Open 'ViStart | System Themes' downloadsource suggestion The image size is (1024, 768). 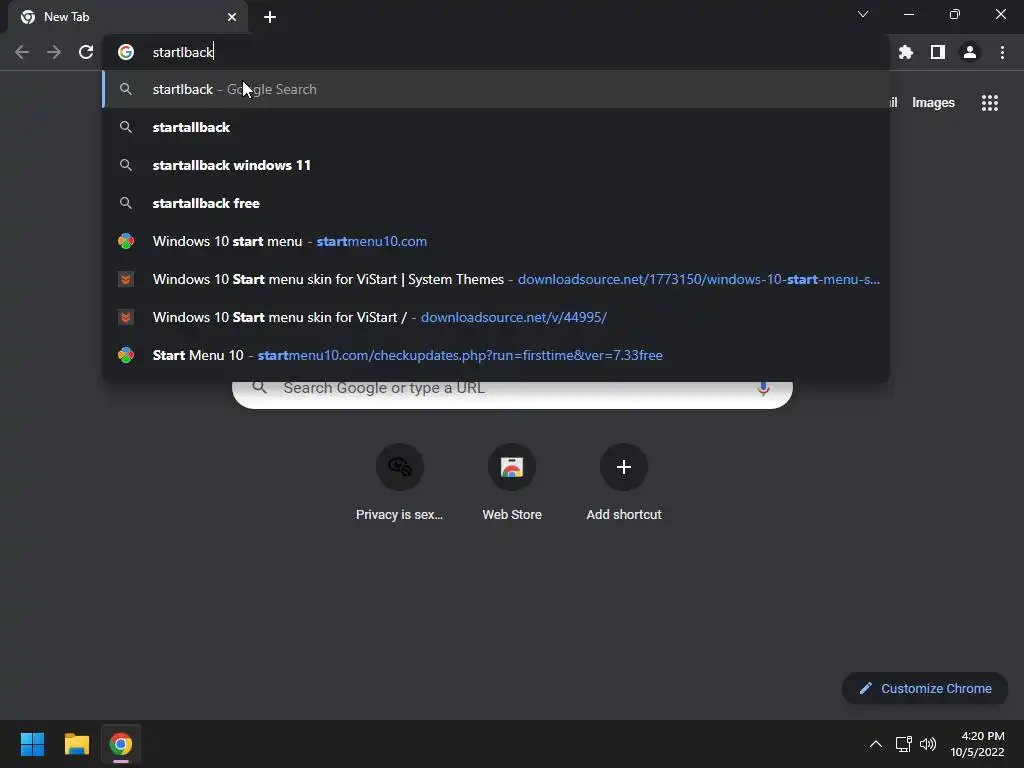pos(496,279)
